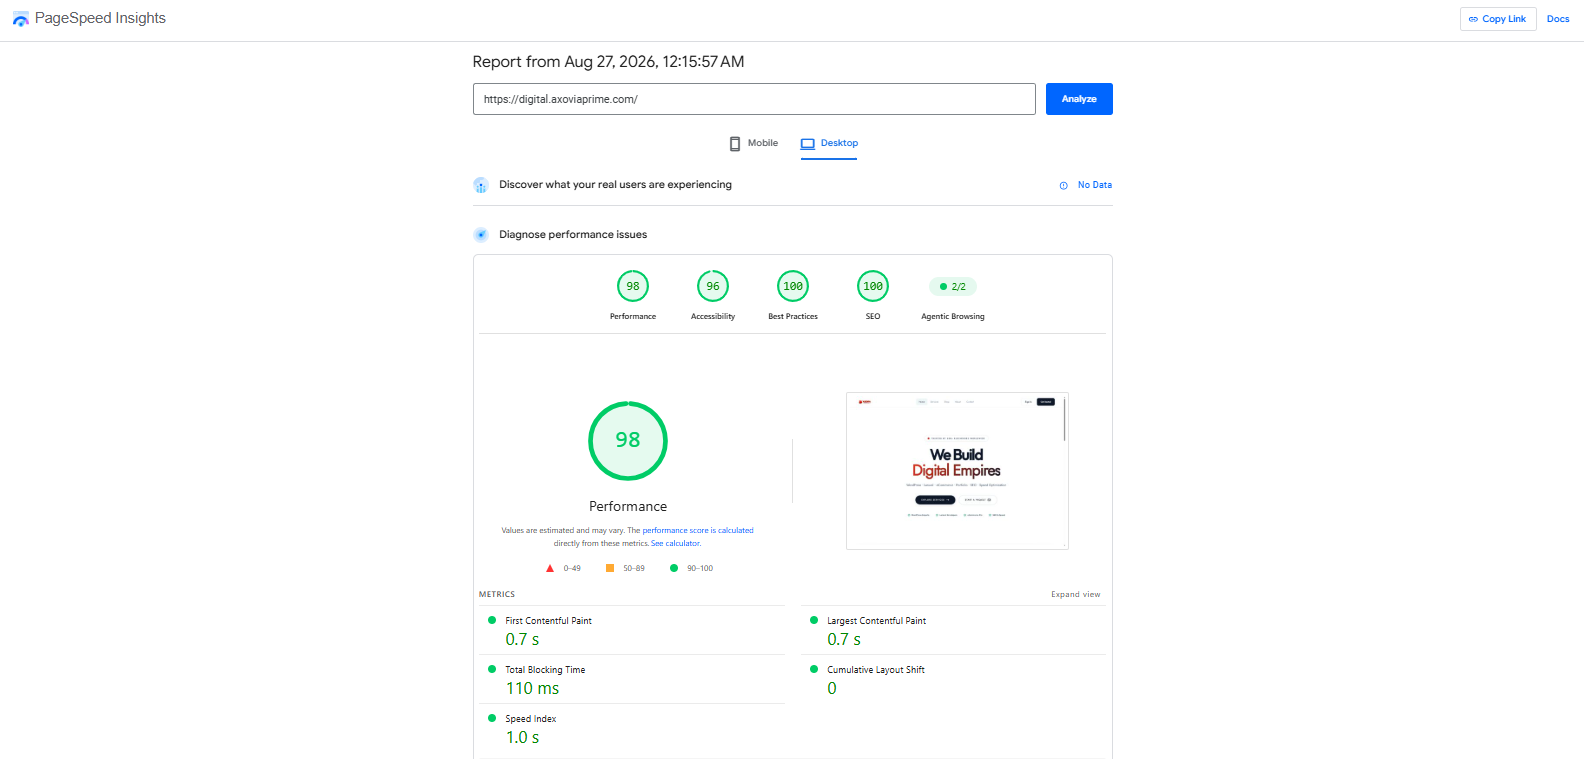Expand view of the metrics
1584x759 pixels.
click(x=1075, y=595)
